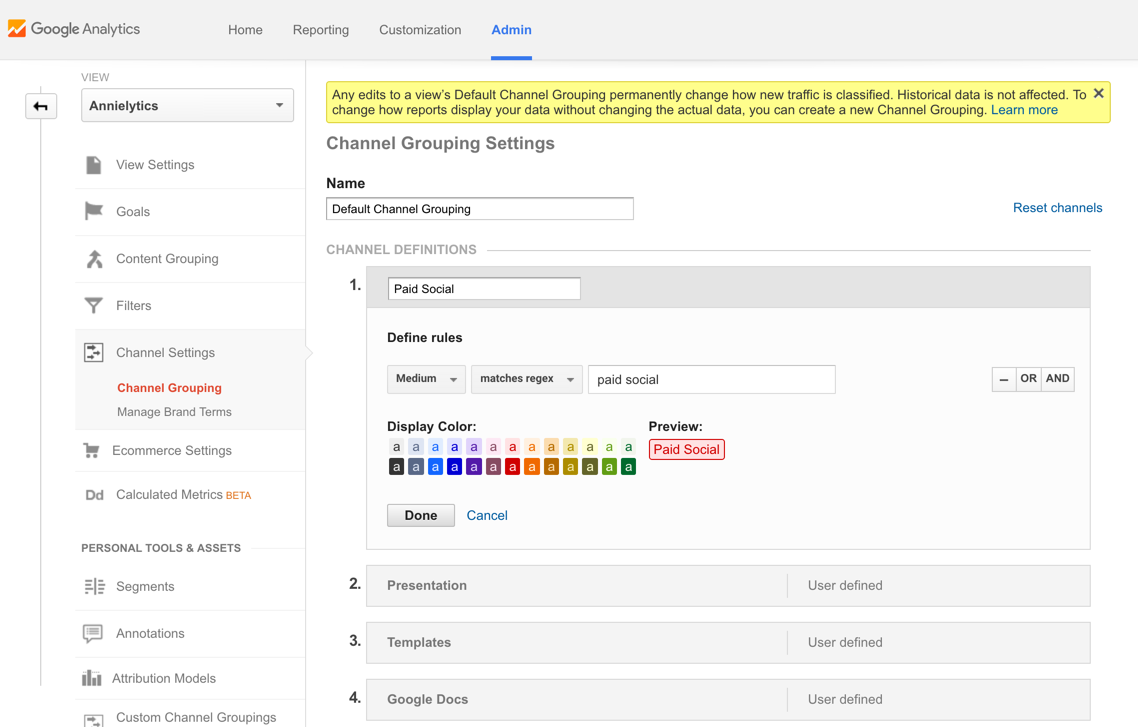Switch to the Reporting tab

tap(320, 30)
